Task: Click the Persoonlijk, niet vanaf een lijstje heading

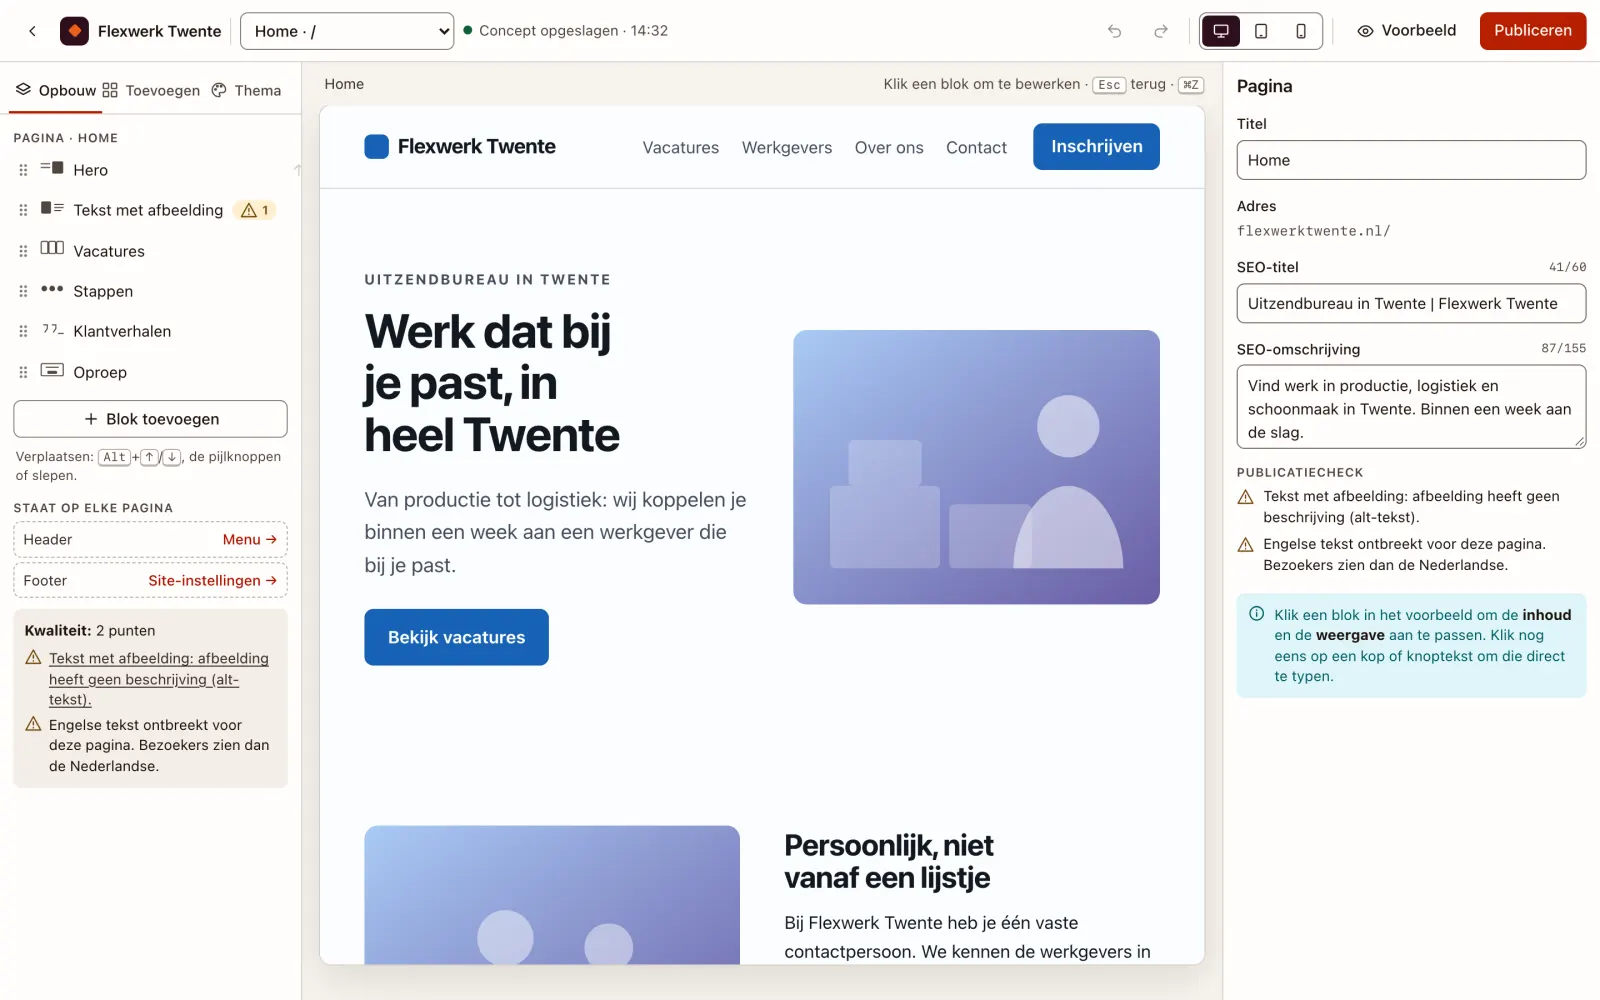Action: (889, 862)
